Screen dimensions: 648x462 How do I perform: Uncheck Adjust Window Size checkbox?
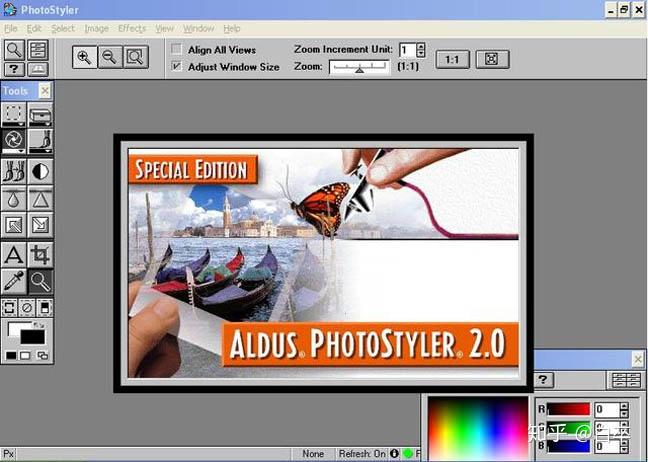(x=176, y=66)
